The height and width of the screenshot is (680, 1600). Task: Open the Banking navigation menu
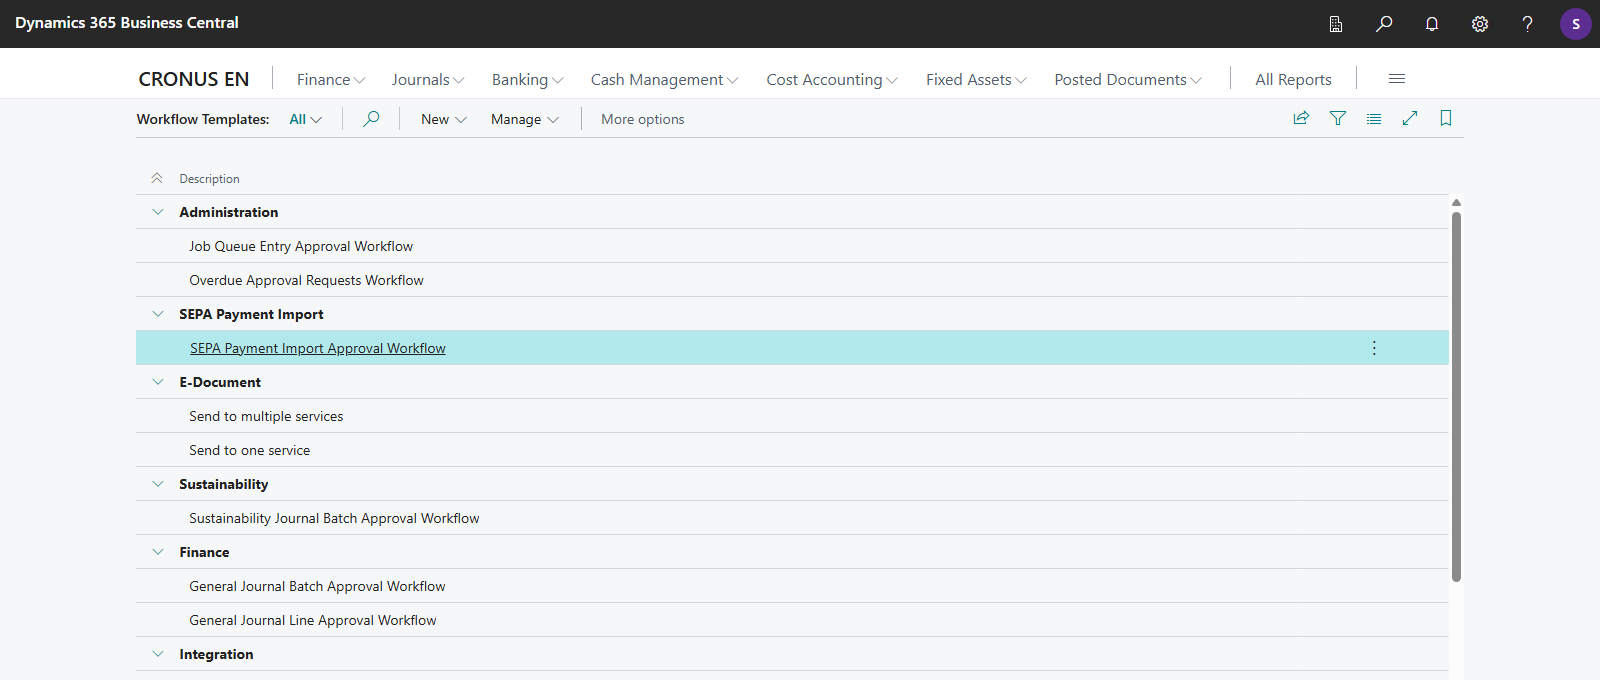(x=528, y=80)
